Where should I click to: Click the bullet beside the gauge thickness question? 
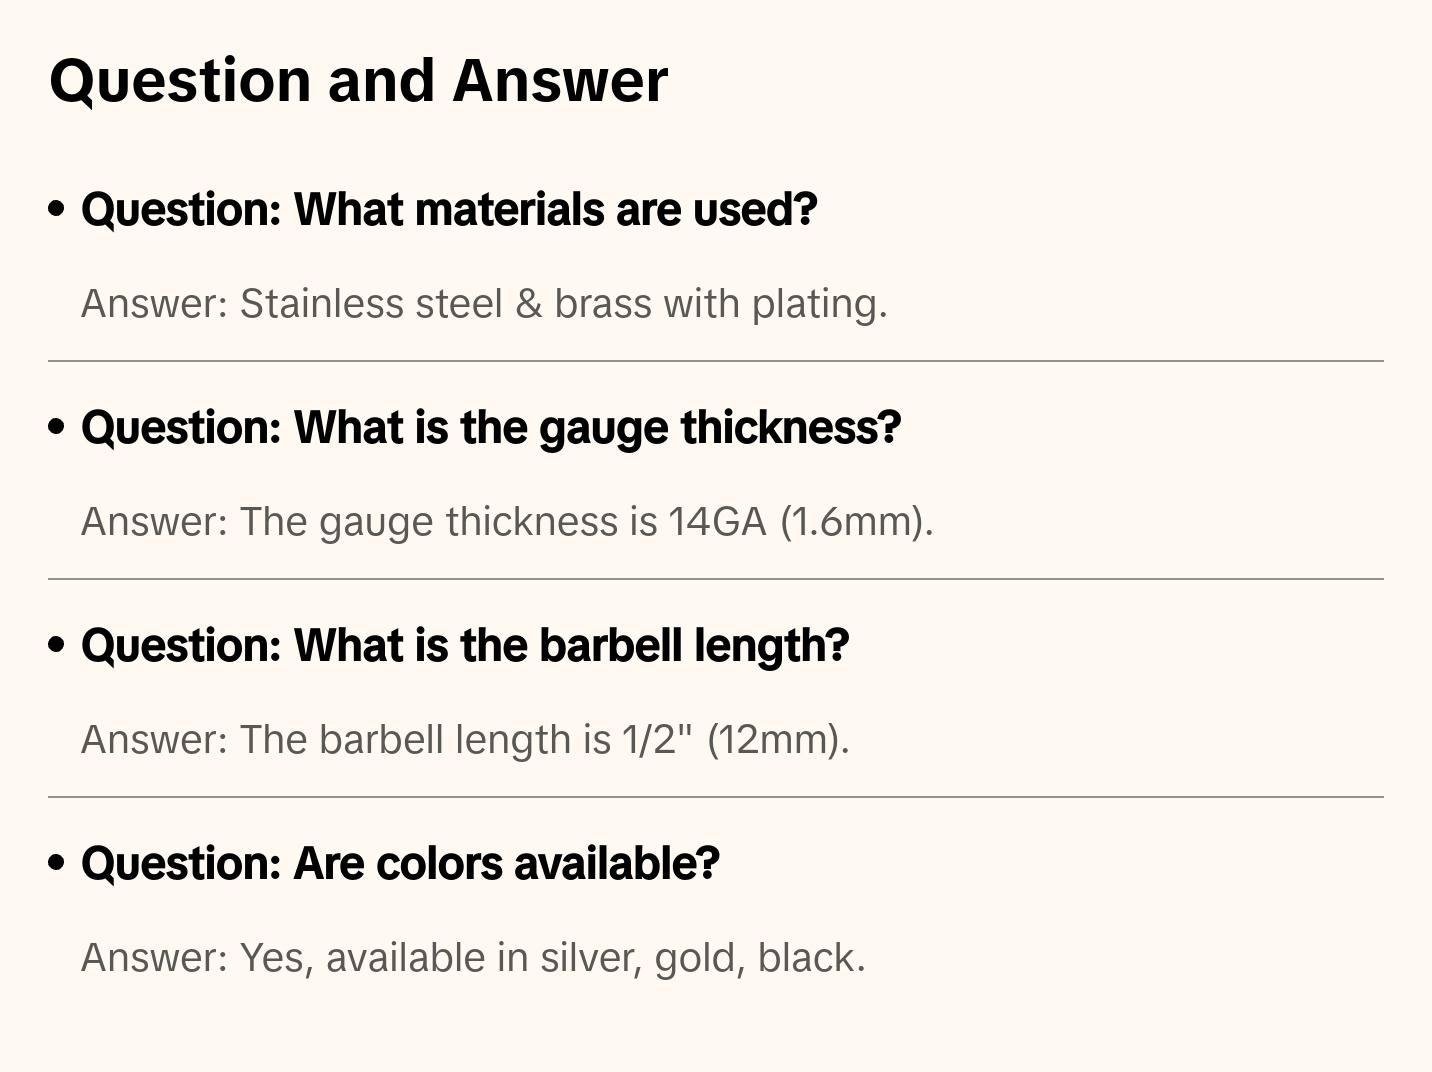pos(57,427)
